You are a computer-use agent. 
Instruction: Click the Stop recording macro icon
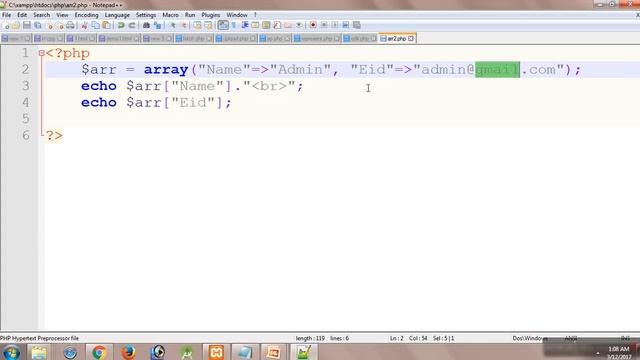(324, 25)
